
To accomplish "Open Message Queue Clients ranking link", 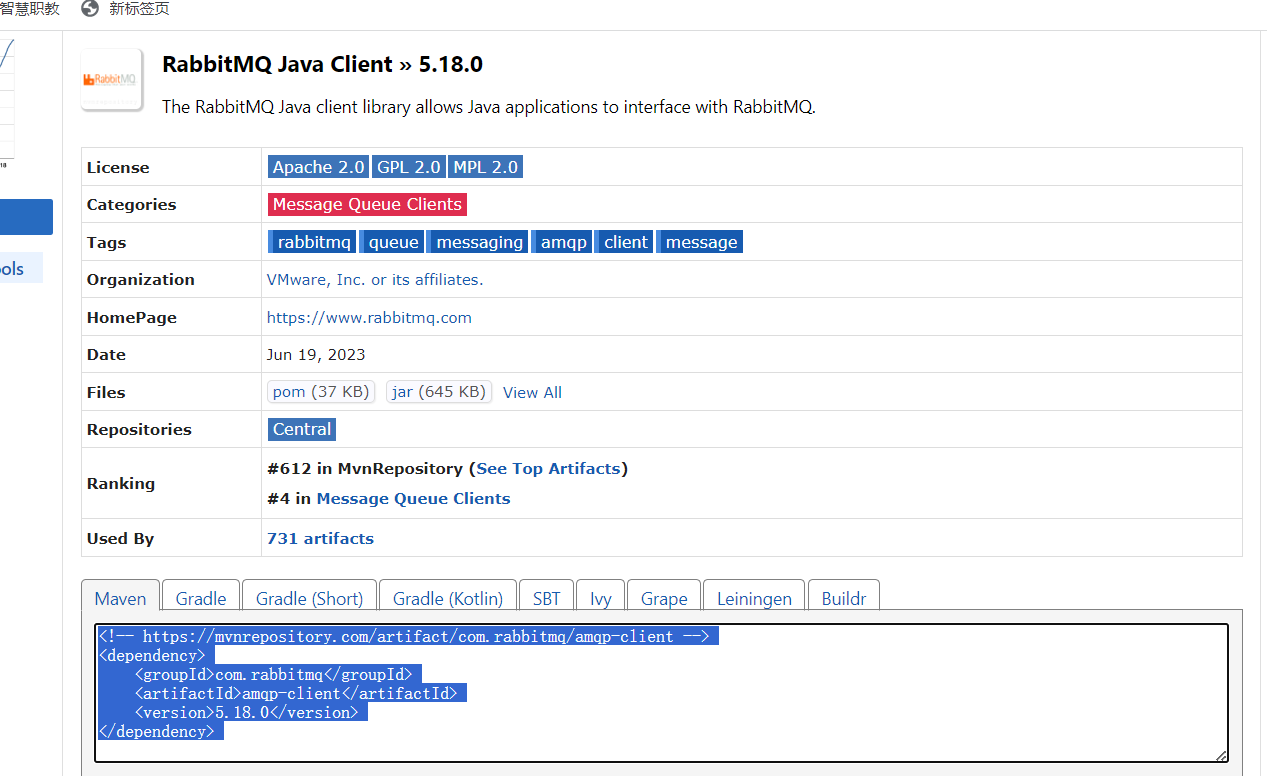I will coord(413,498).
